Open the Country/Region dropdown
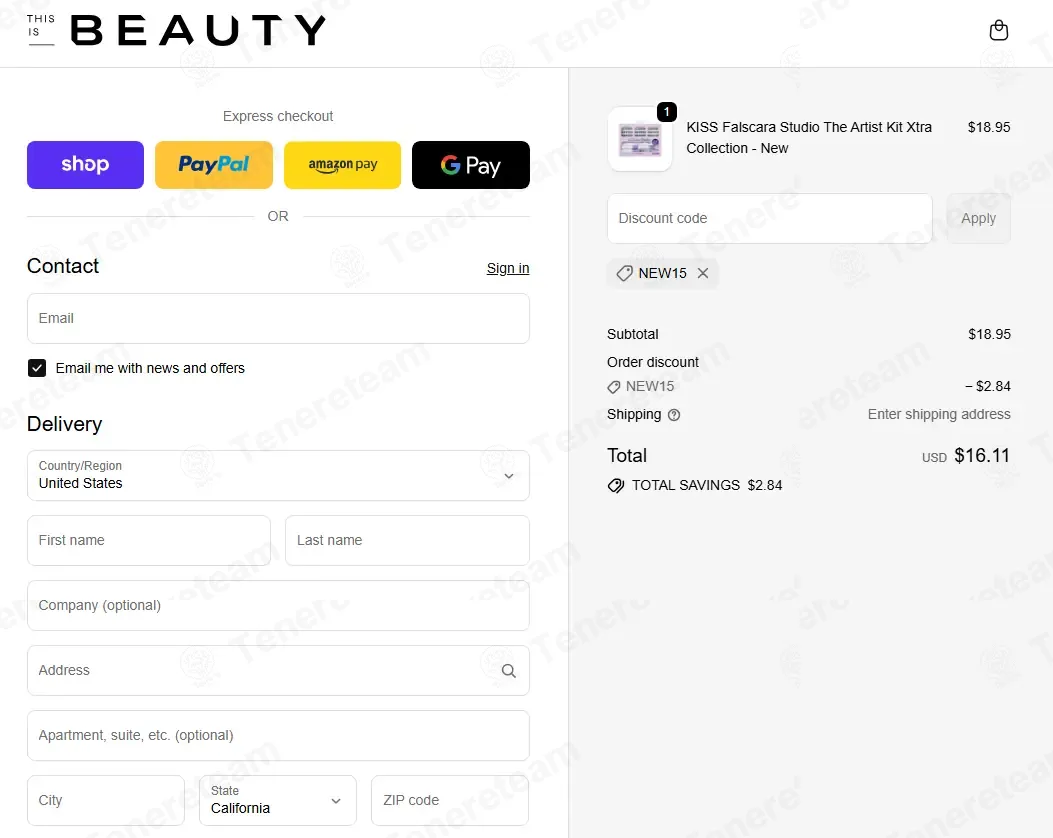 tap(278, 475)
